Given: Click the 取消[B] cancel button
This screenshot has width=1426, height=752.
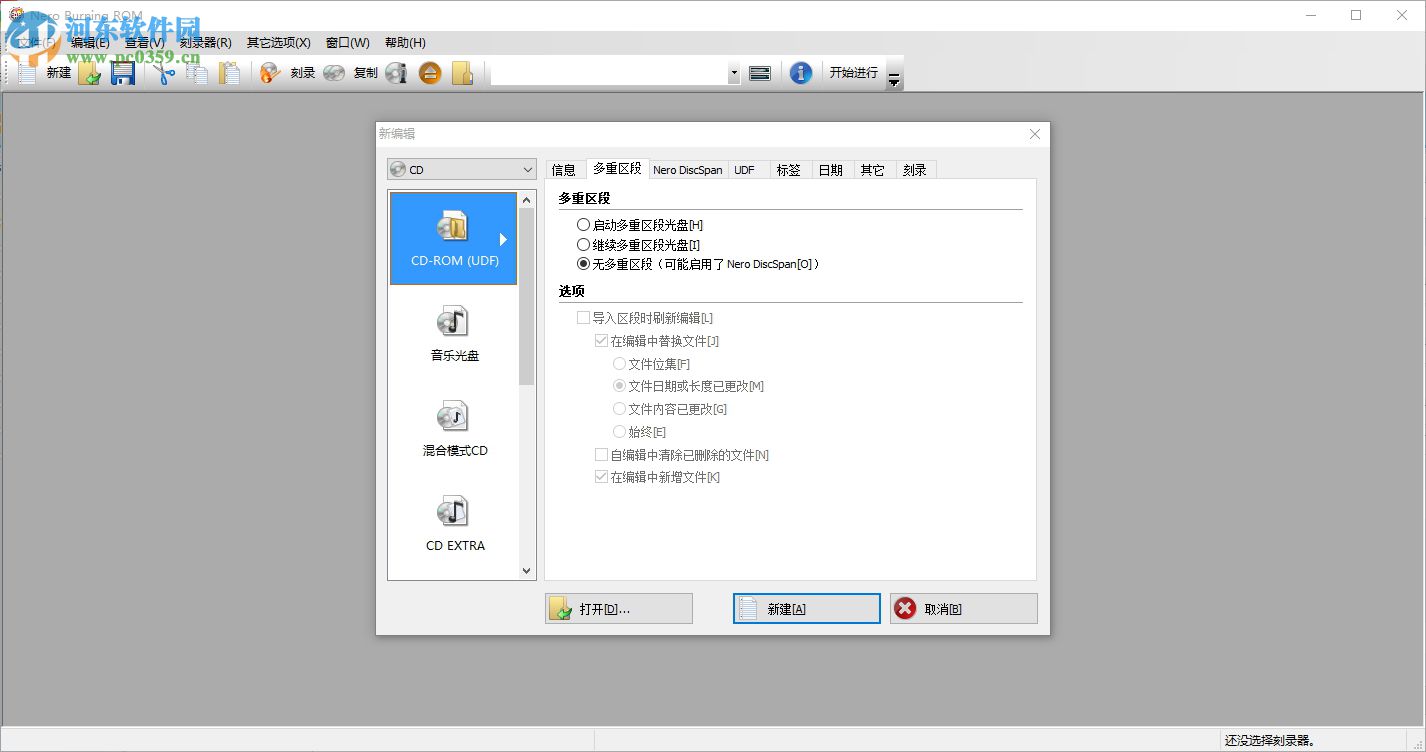Looking at the screenshot, I should click(964, 609).
